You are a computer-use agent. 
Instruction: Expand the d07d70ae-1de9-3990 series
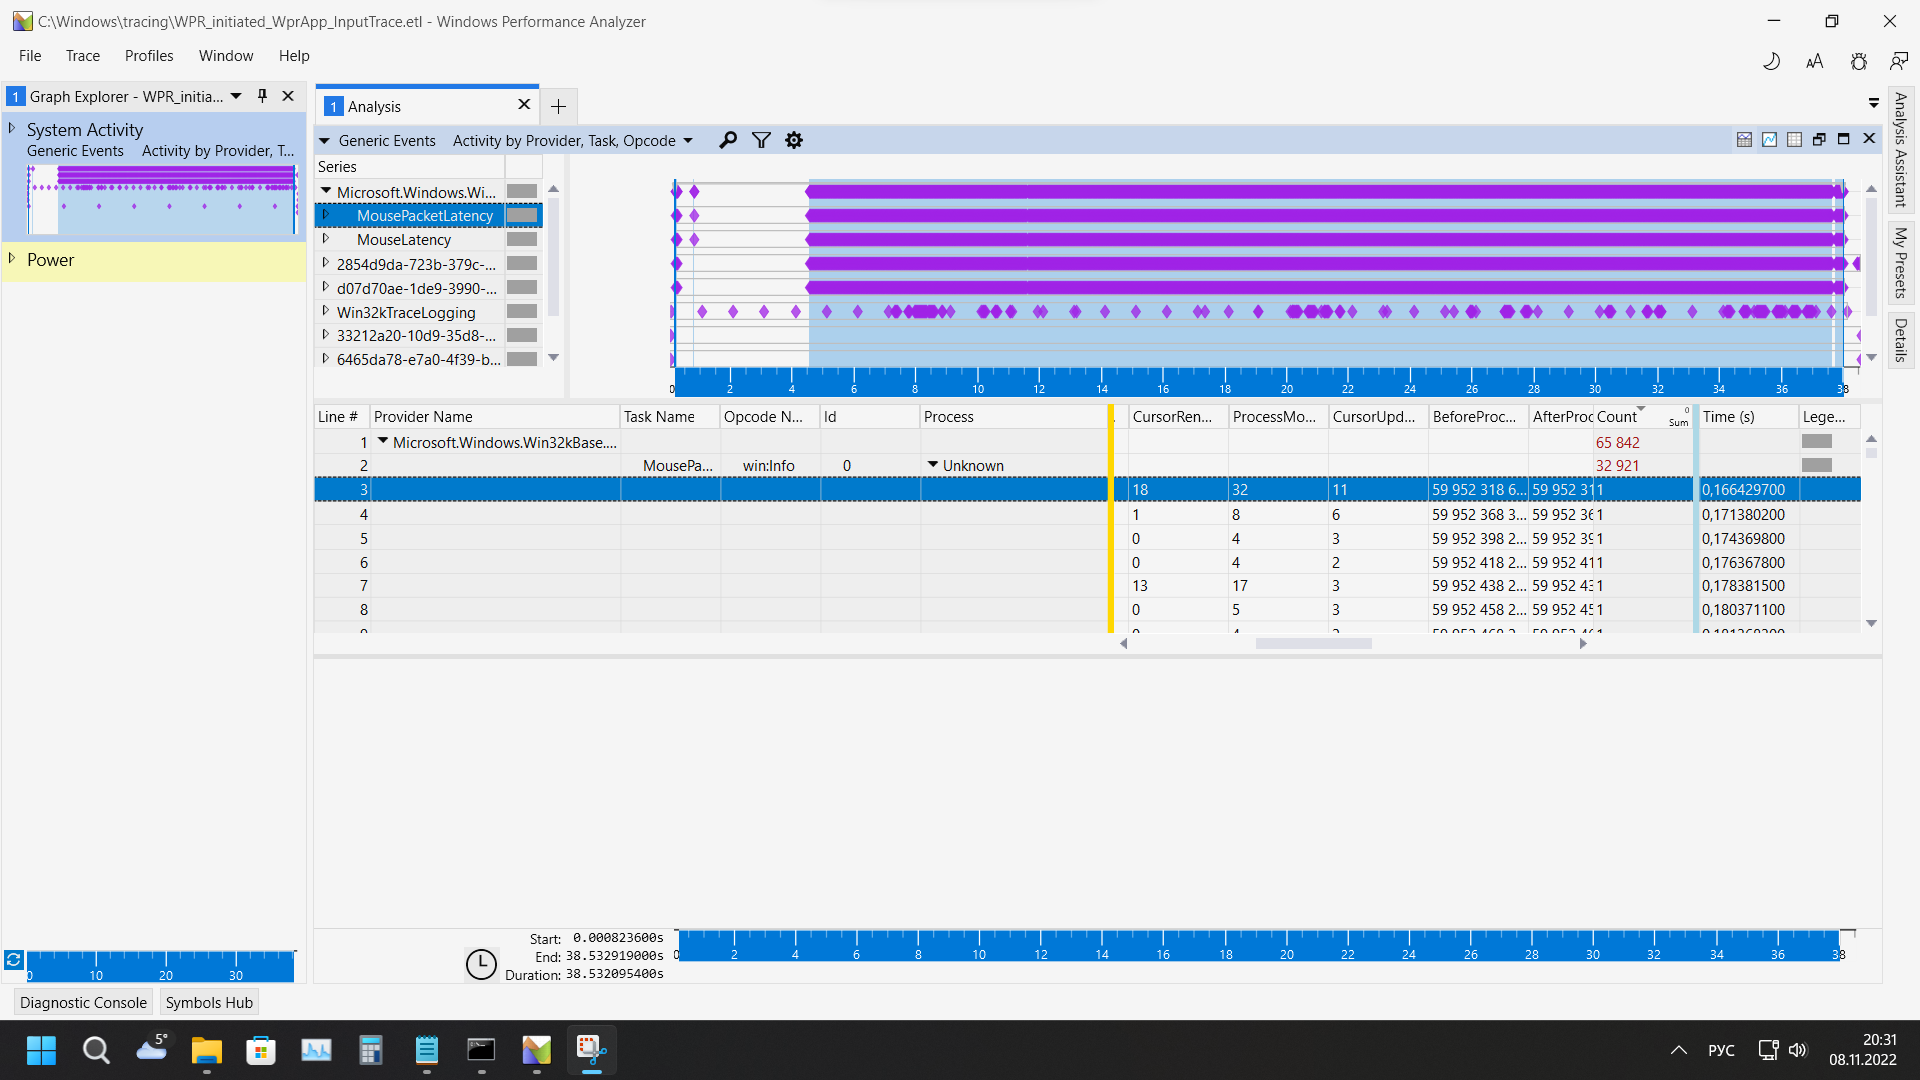click(x=326, y=287)
